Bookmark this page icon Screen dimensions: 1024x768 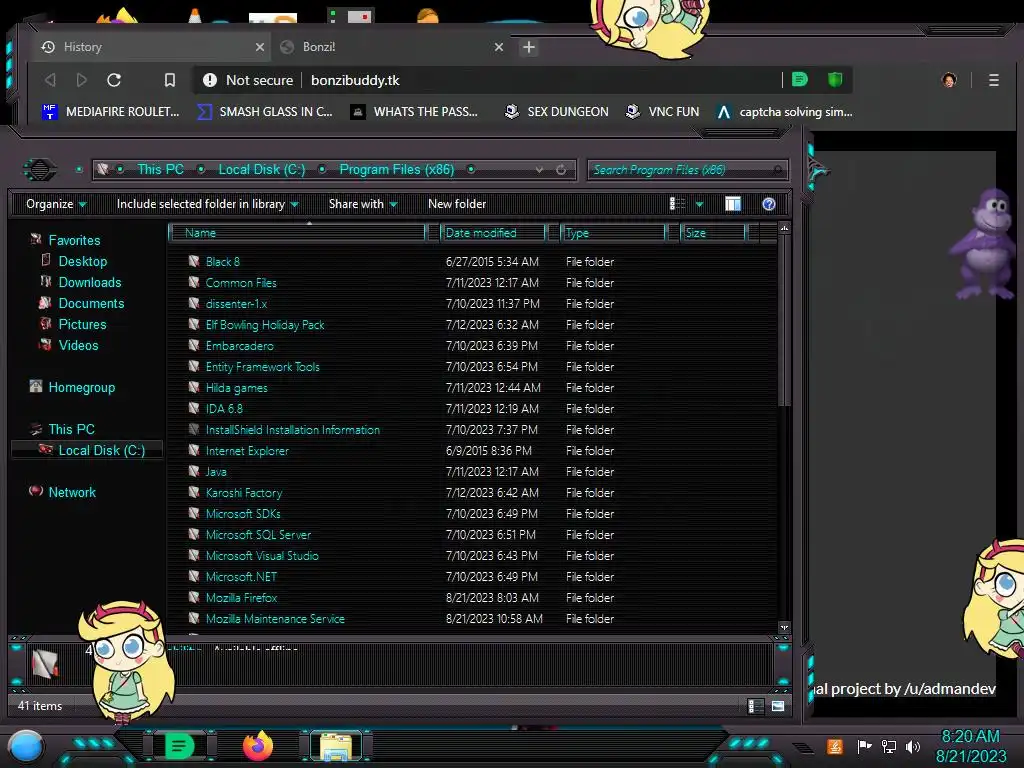170,80
